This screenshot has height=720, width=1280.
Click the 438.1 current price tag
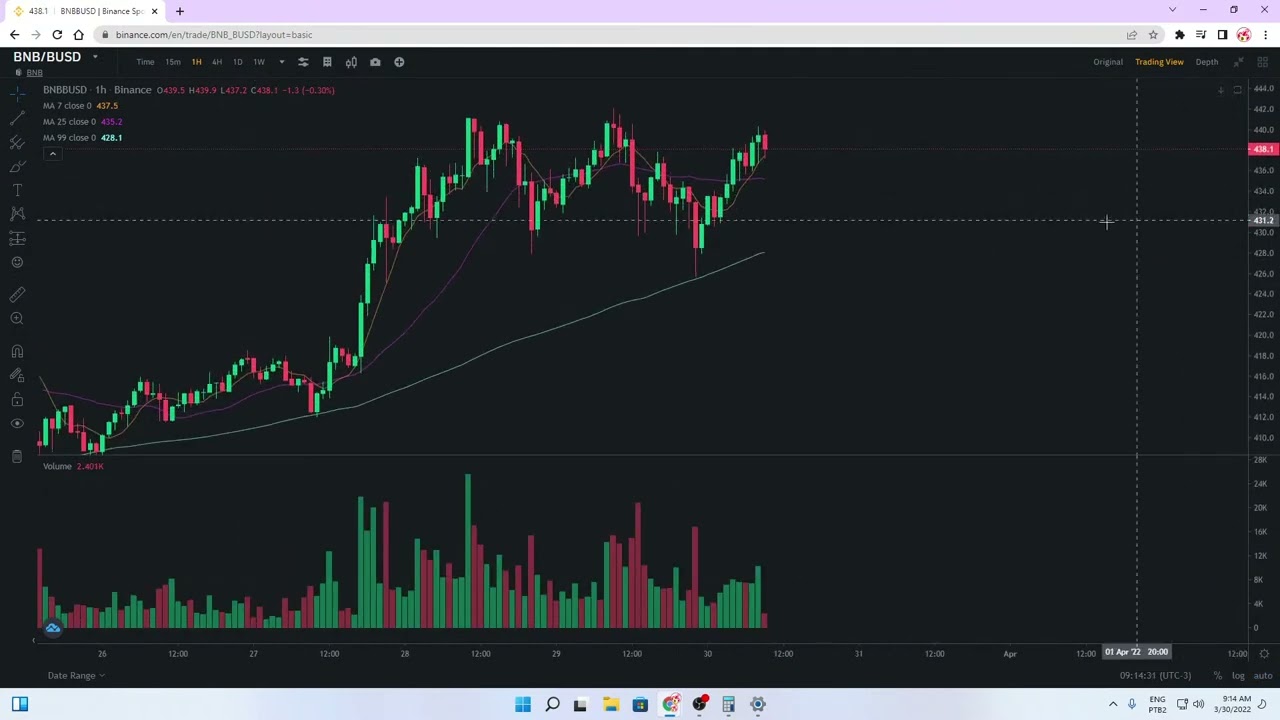pyautogui.click(x=1262, y=150)
